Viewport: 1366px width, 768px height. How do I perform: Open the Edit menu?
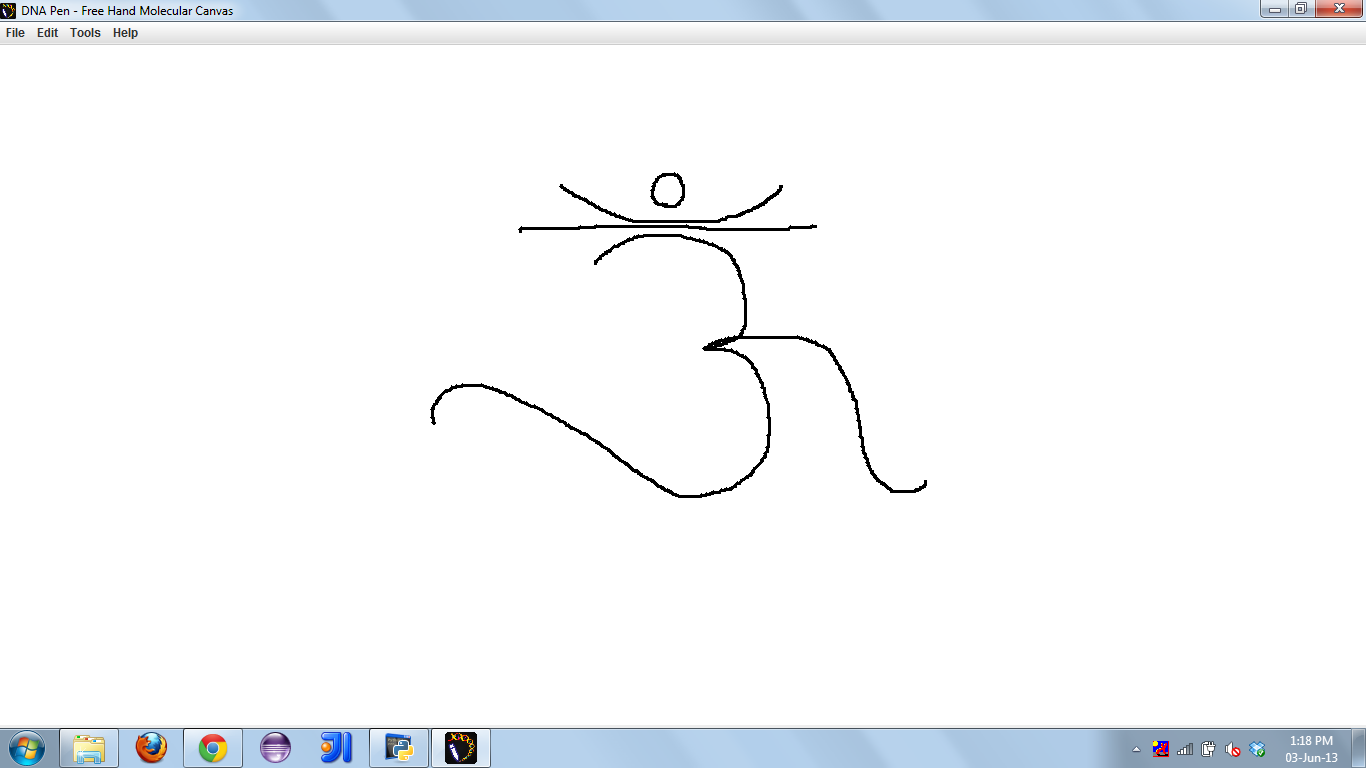(48, 33)
